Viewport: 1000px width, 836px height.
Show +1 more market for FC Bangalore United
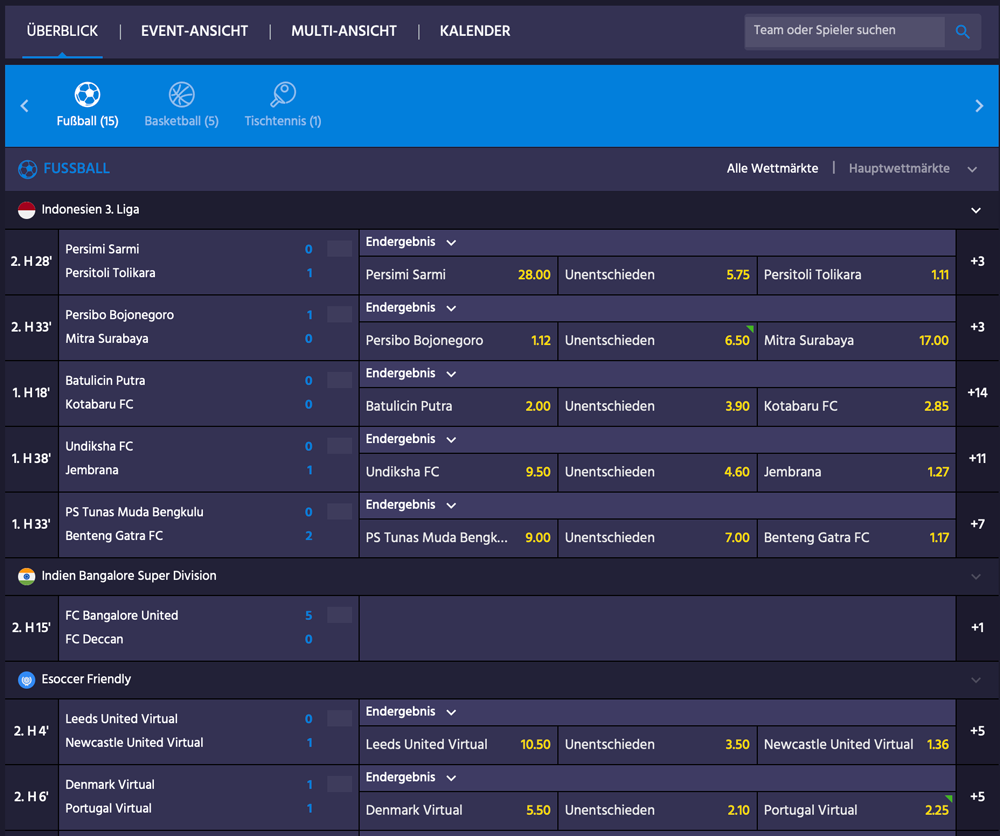[x=978, y=628]
